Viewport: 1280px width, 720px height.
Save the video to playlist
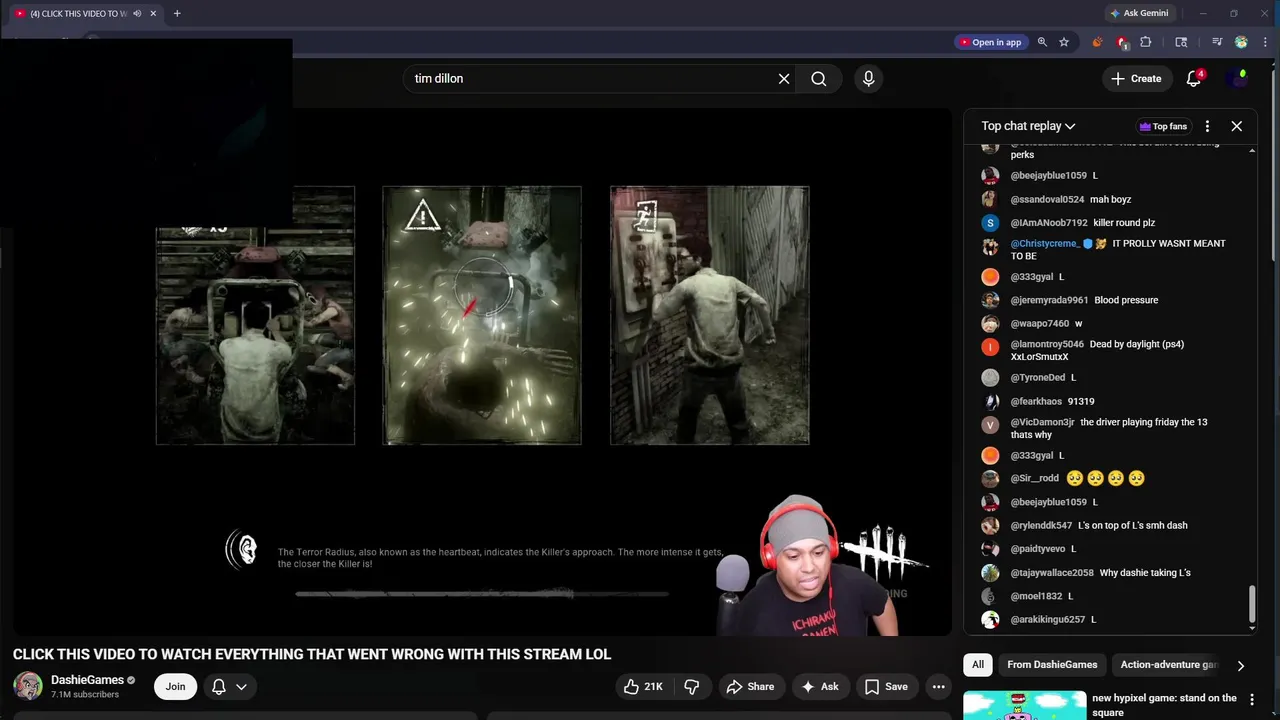pos(886,686)
